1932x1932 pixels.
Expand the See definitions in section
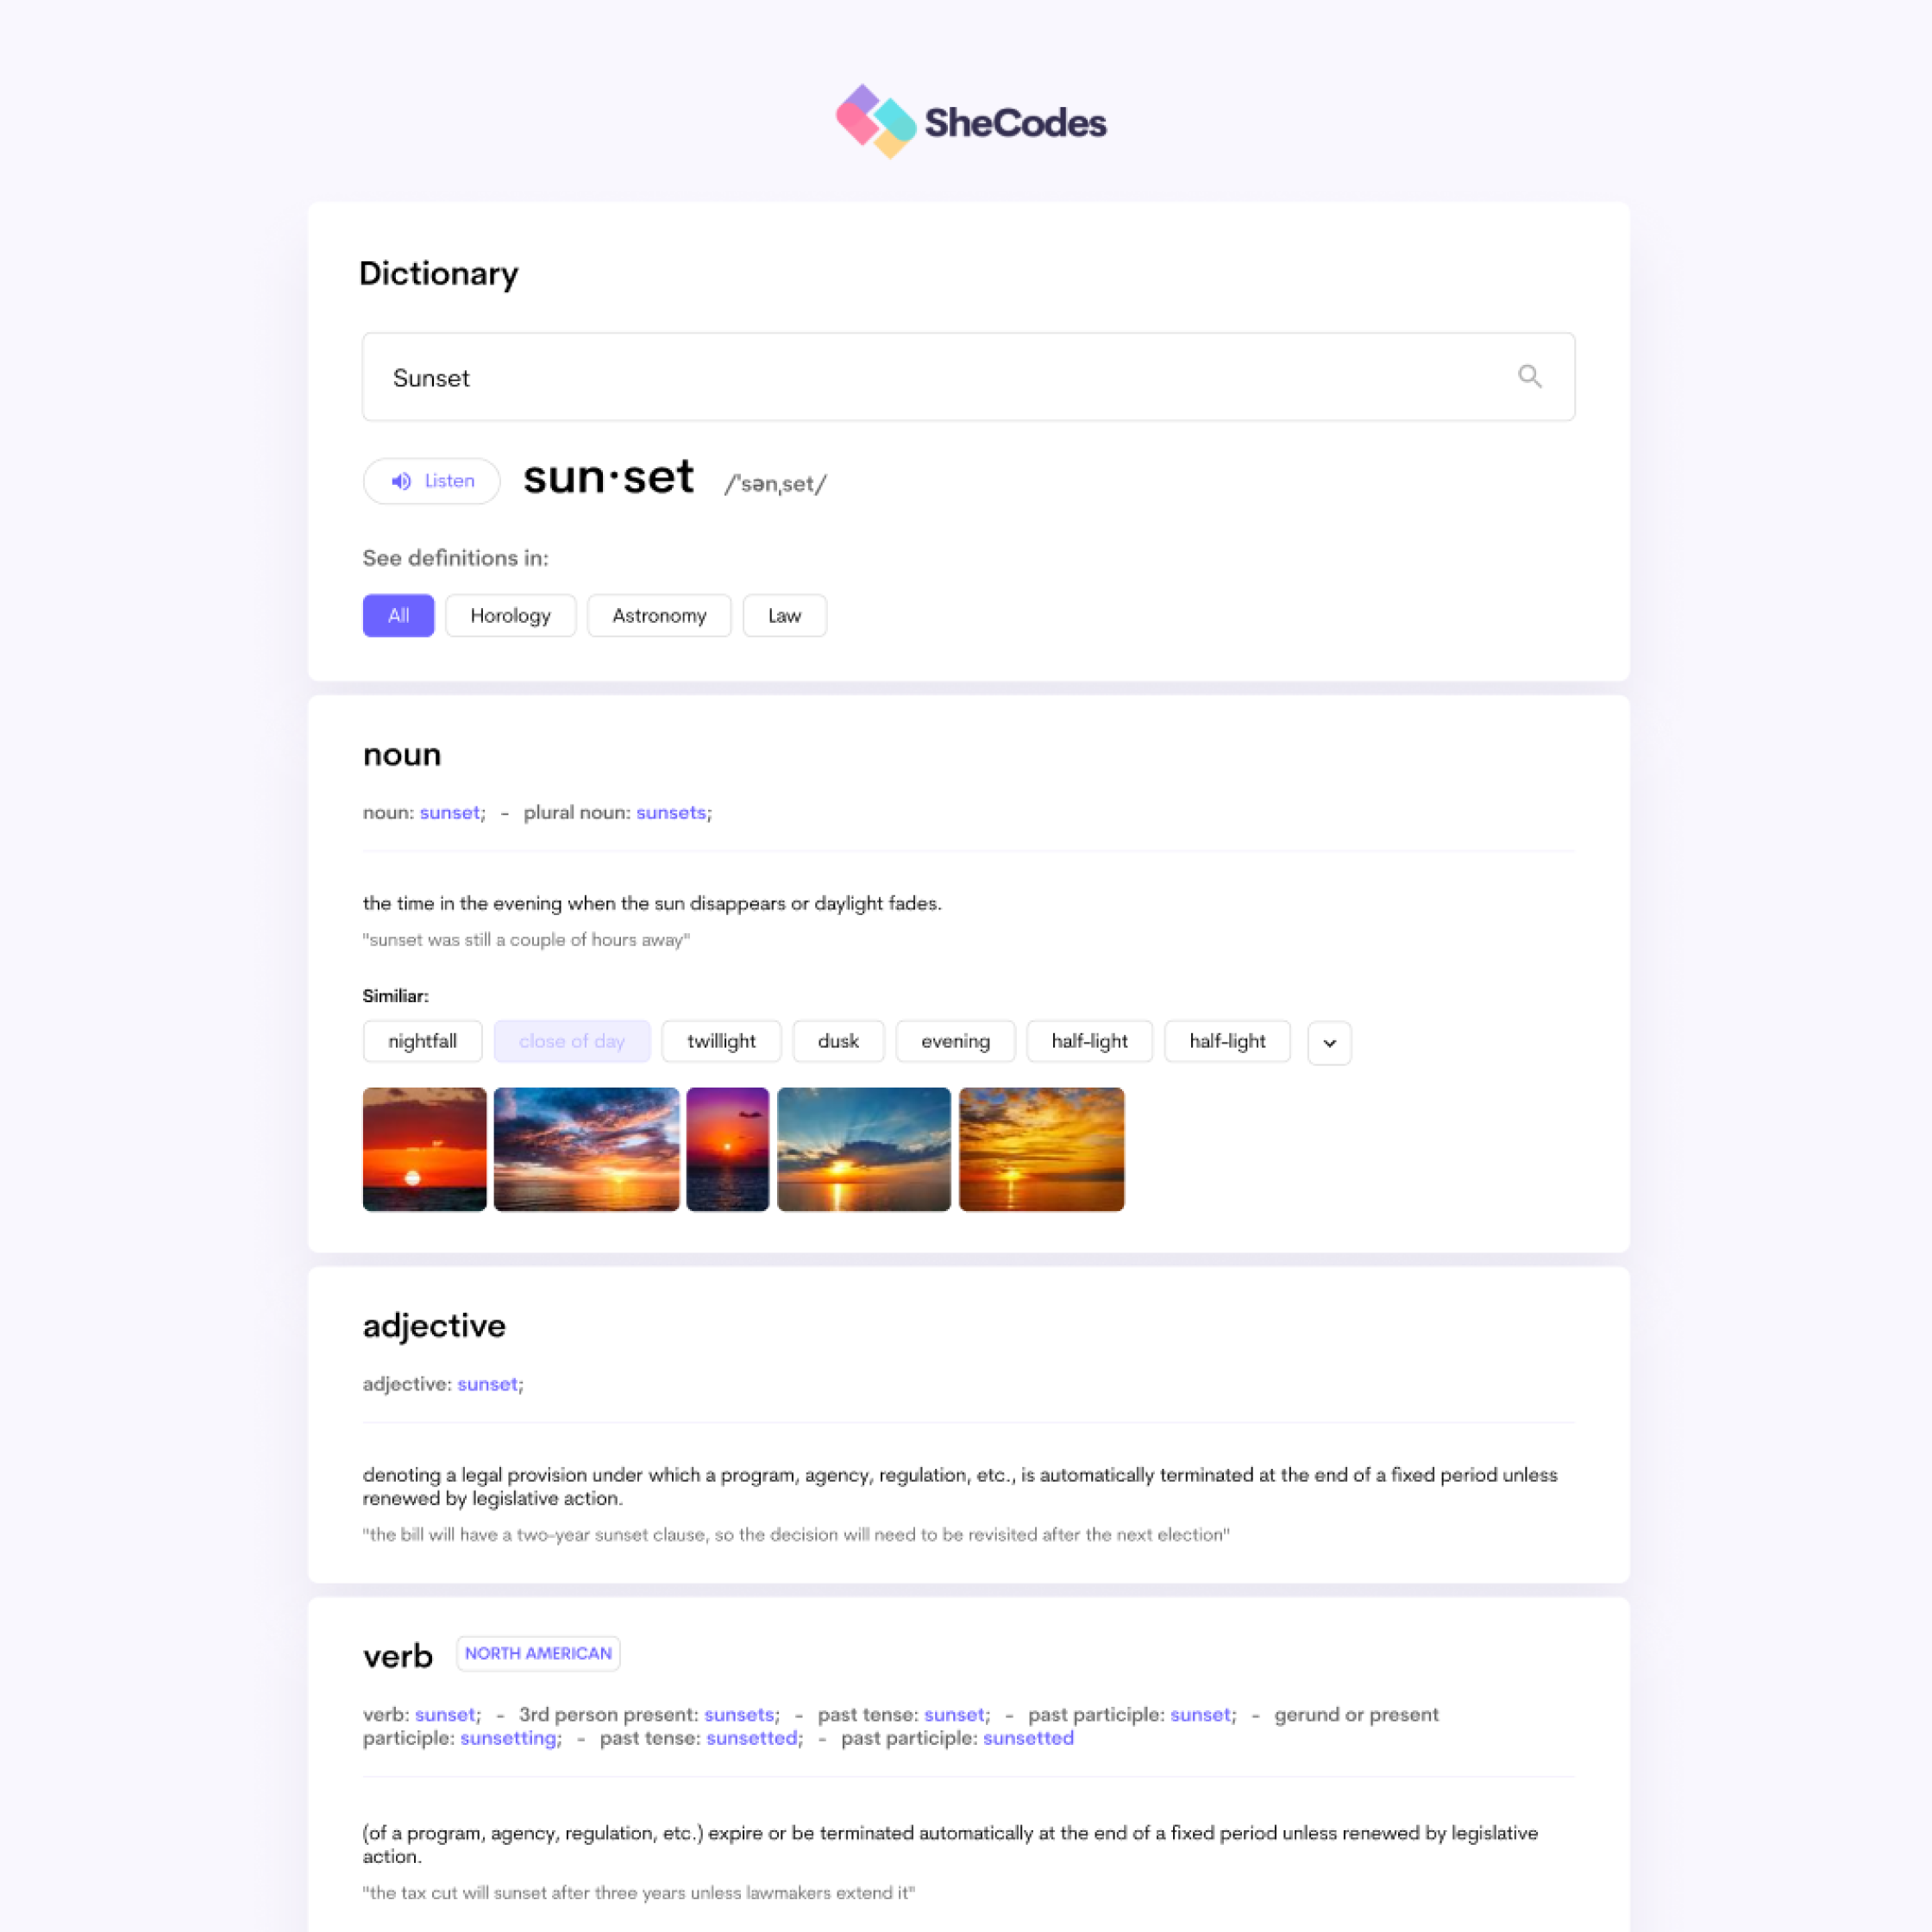coord(455,557)
